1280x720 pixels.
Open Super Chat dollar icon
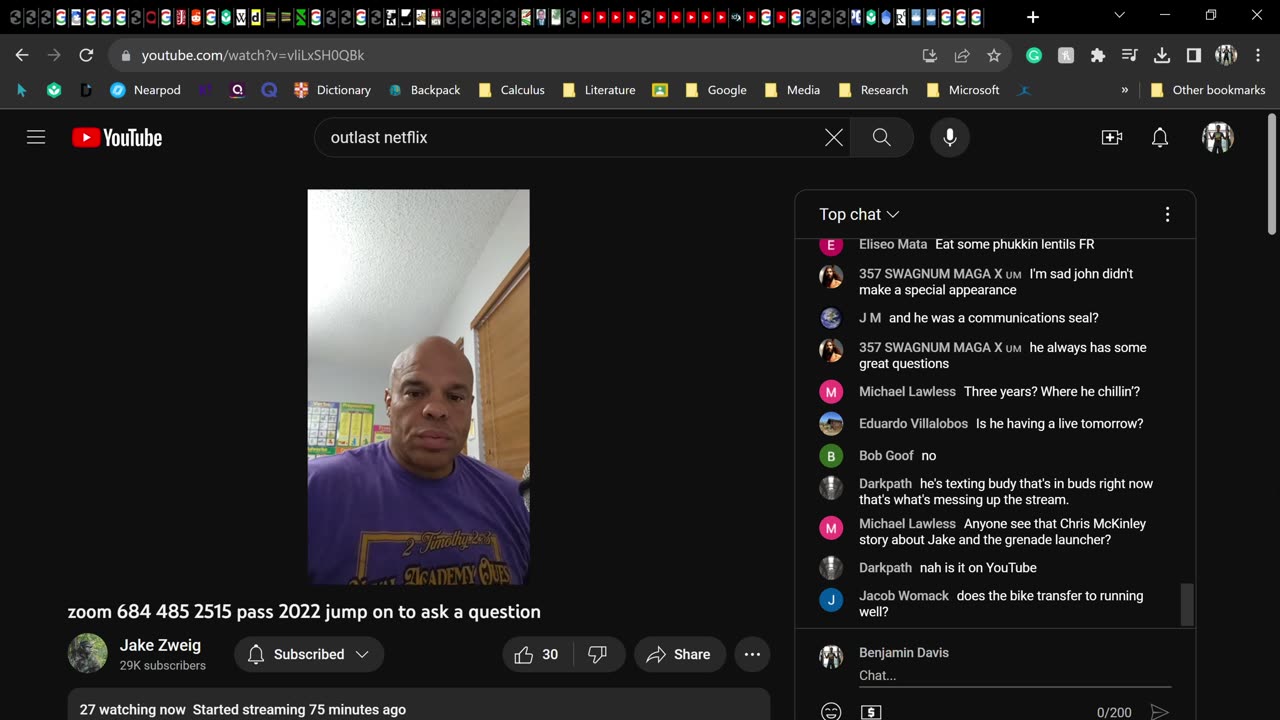(x=871, y=712)
